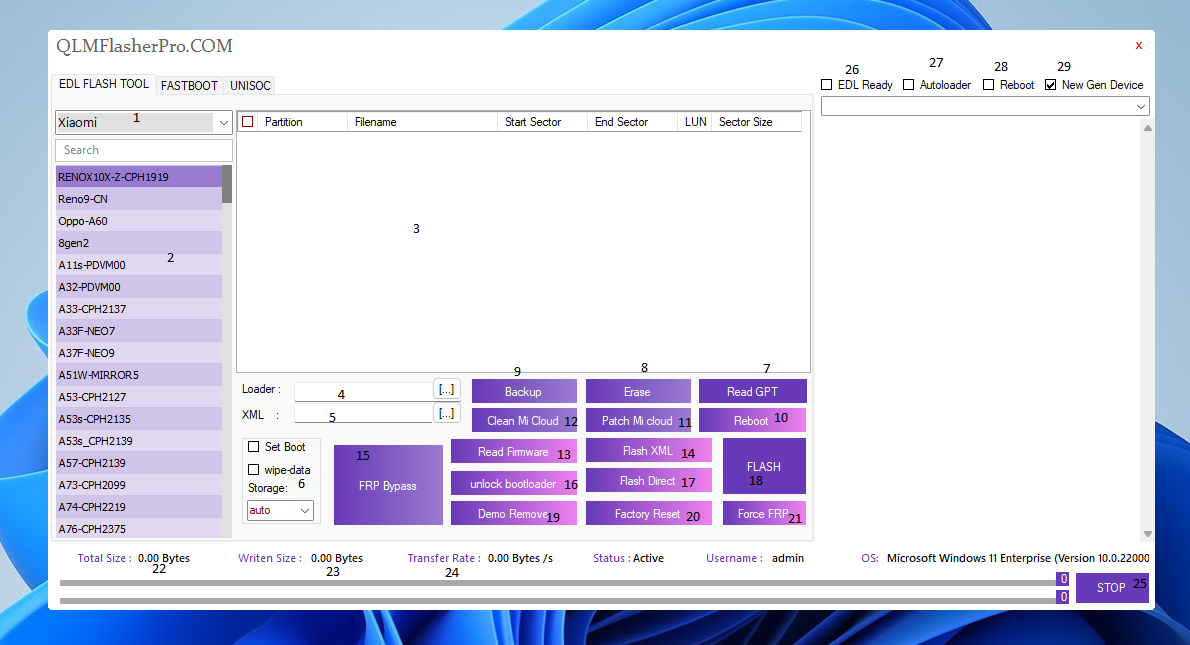The width and height of the screenshot is (1190, 645).
Task: Uncheck the New Gen Device checkbox
Action: [x=1050, y=85]
